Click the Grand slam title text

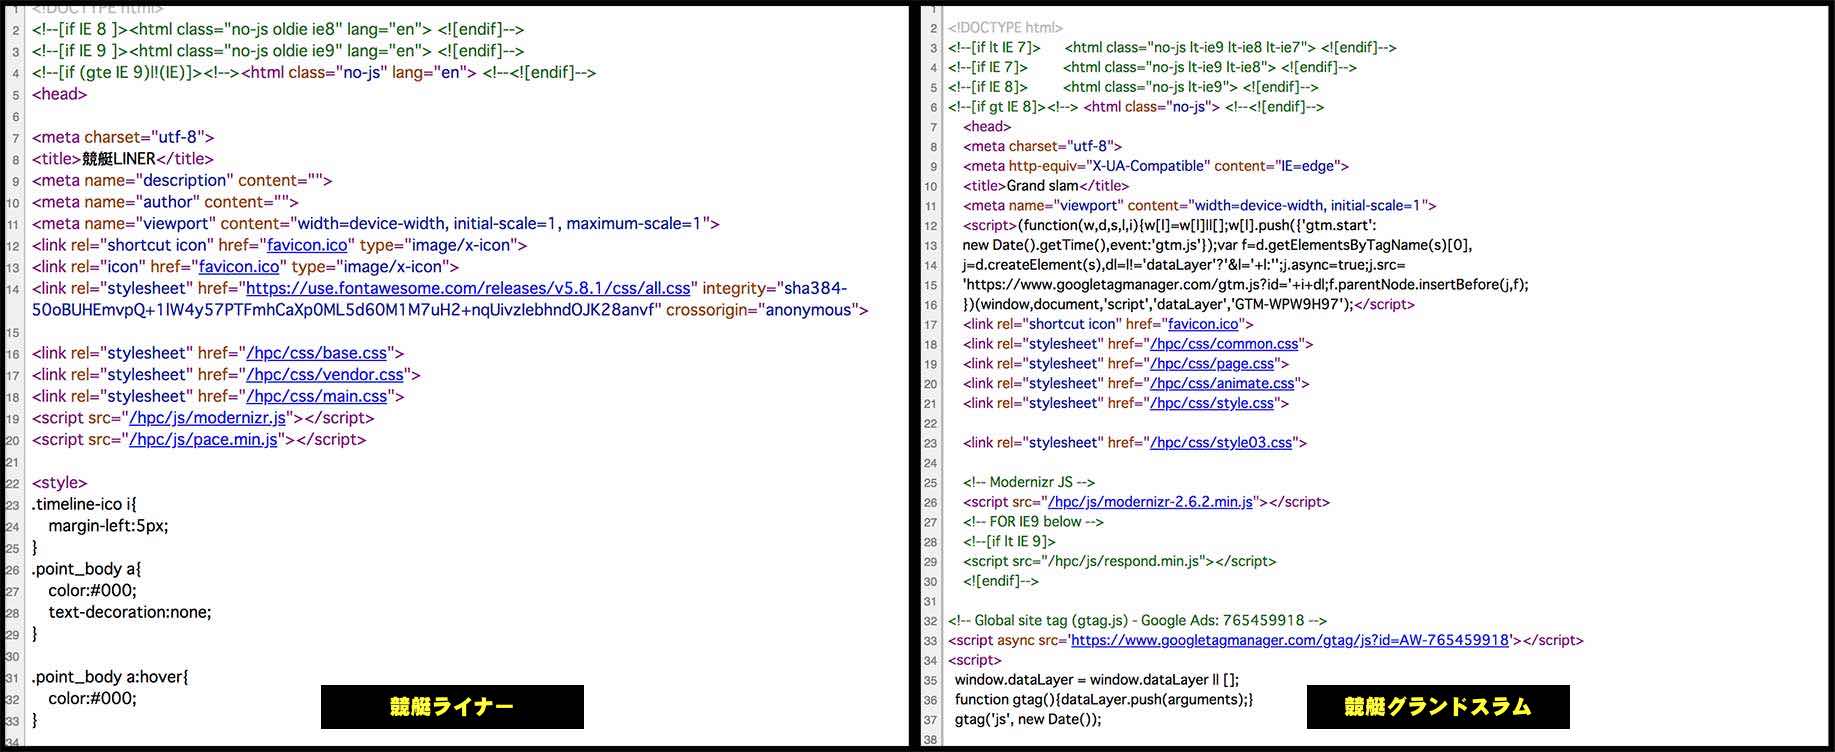pyautogui.click(x=1042, y=186)
